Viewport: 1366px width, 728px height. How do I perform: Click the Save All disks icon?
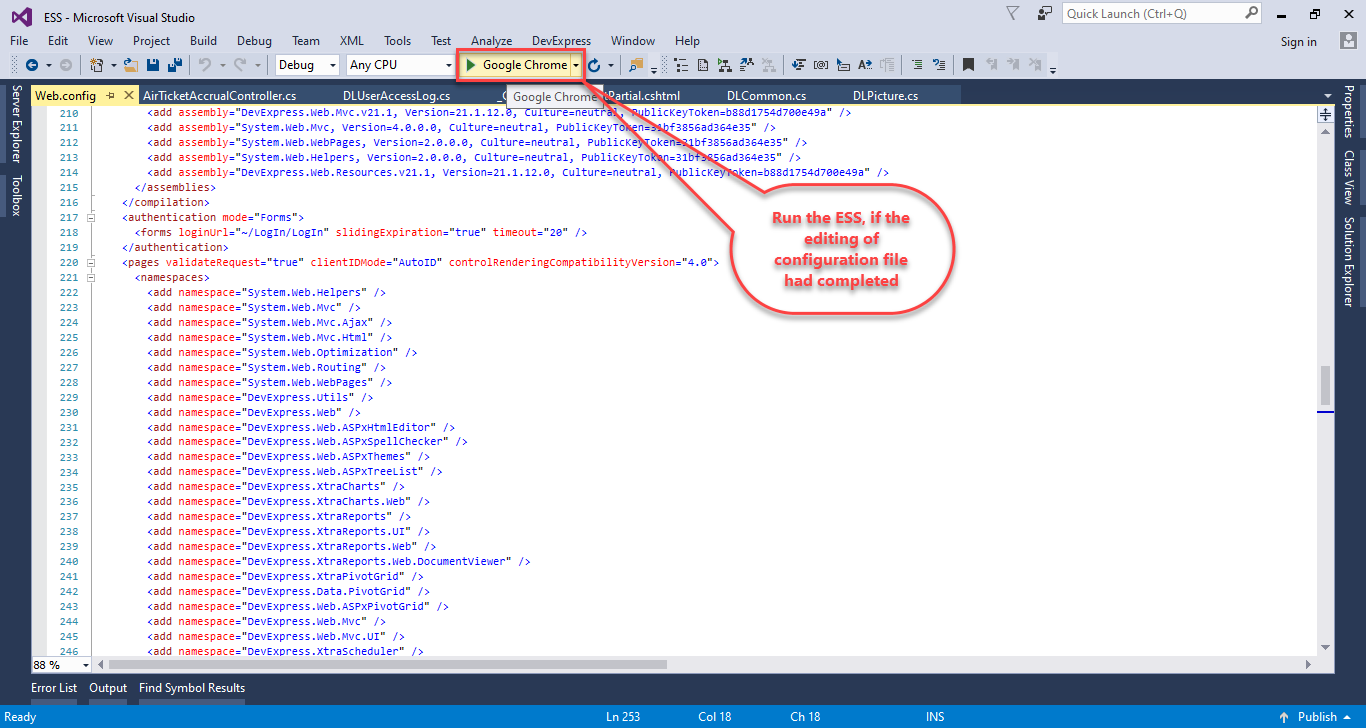(174, 65)
